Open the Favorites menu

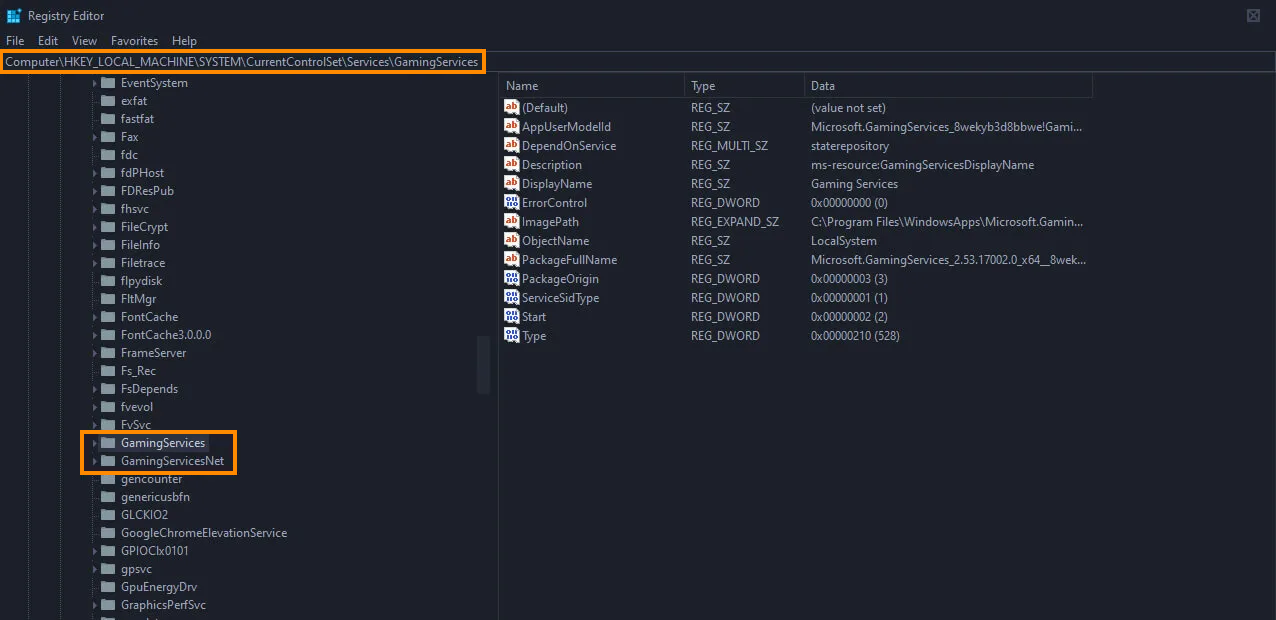(135, 41)
